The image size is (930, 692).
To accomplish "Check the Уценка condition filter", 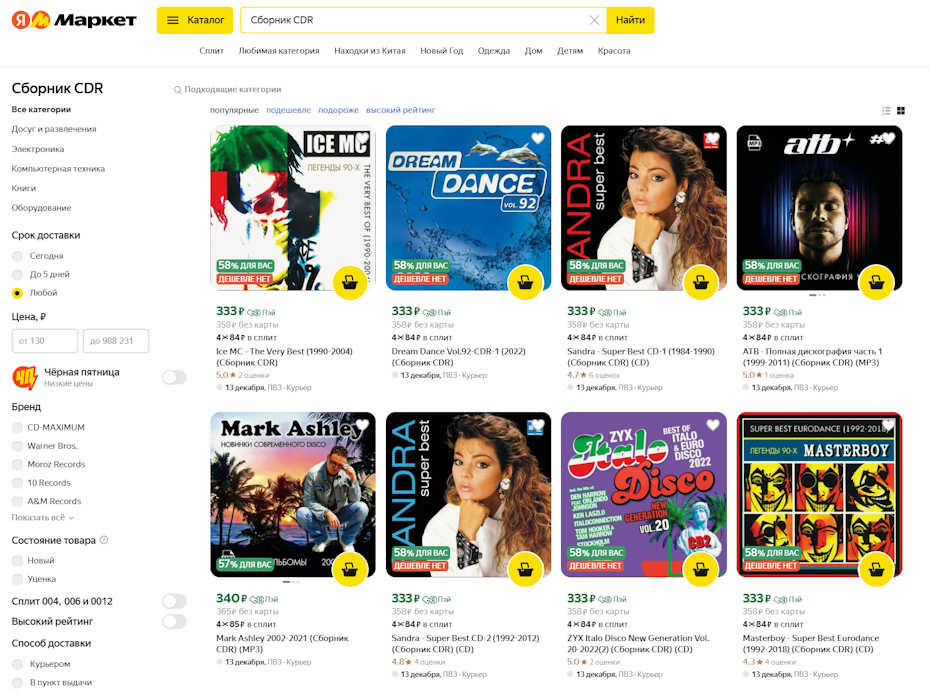I will pos(17,579).
